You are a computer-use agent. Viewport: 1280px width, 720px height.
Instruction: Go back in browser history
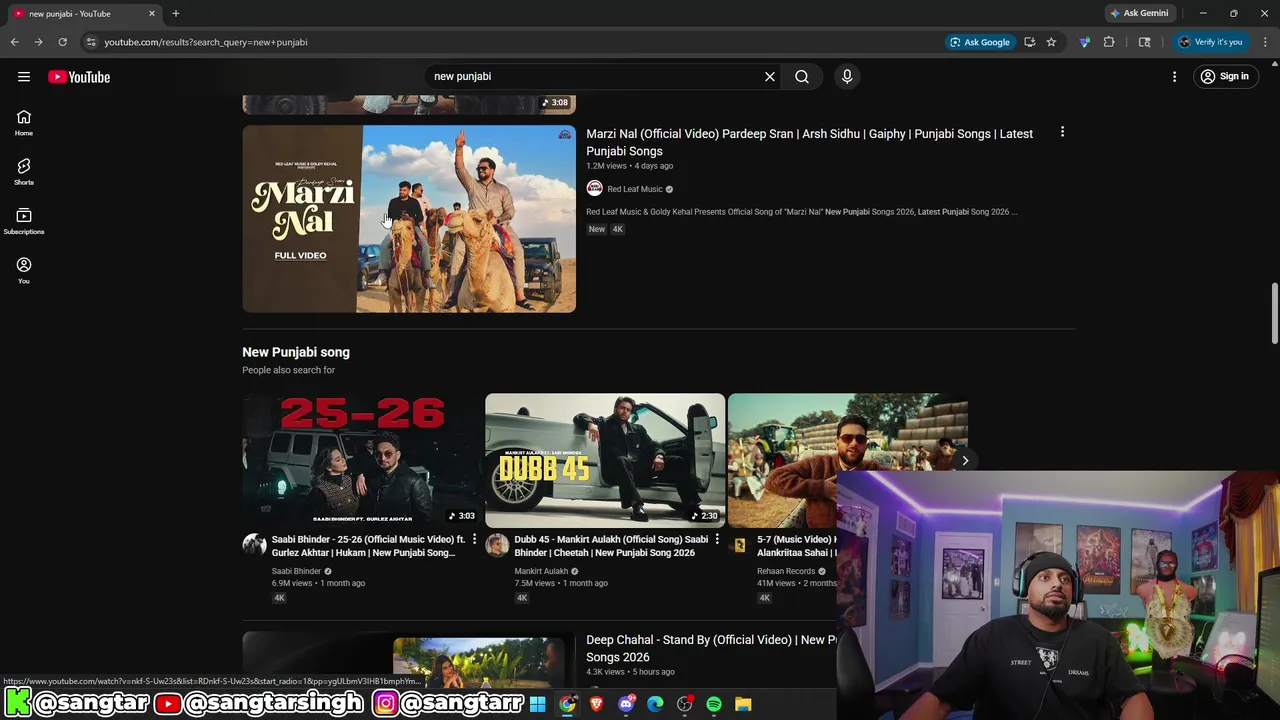coord(14,42)
